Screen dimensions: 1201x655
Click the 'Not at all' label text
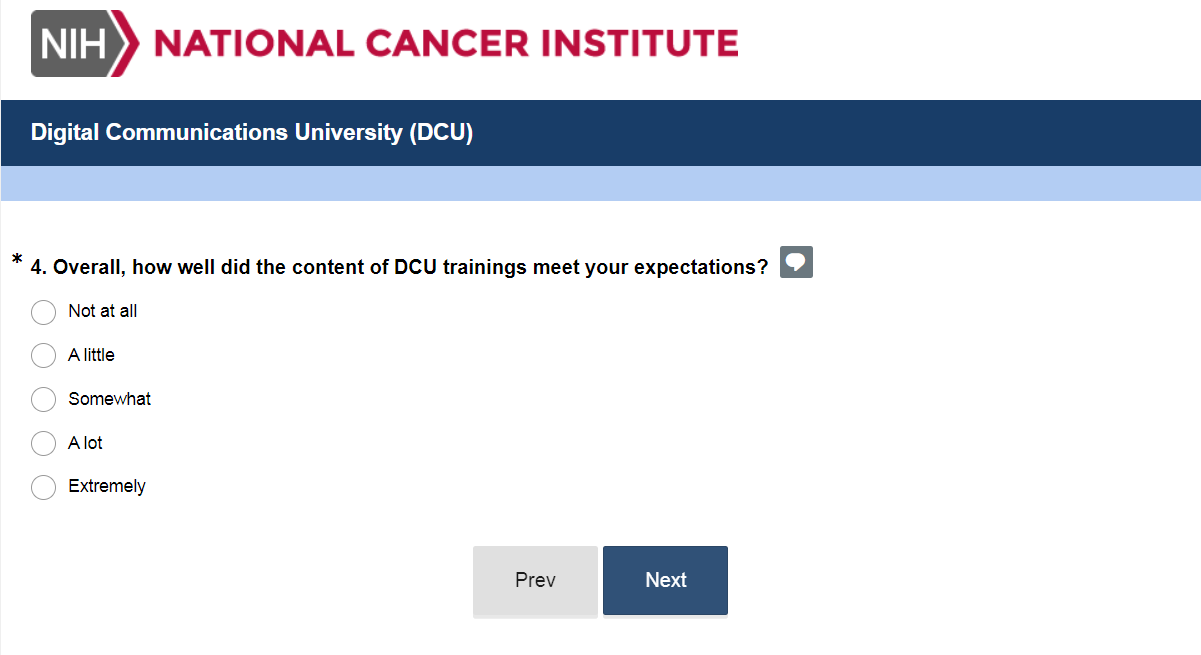[x=102, y=311]
